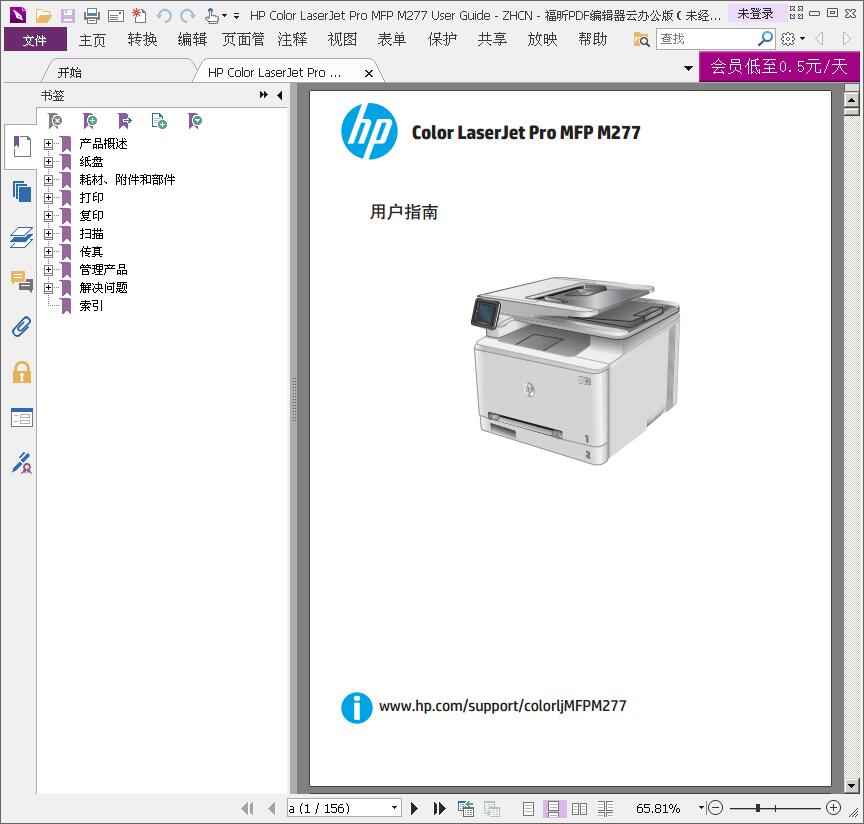
Task: Redo the last action
Action: point(188,15)
